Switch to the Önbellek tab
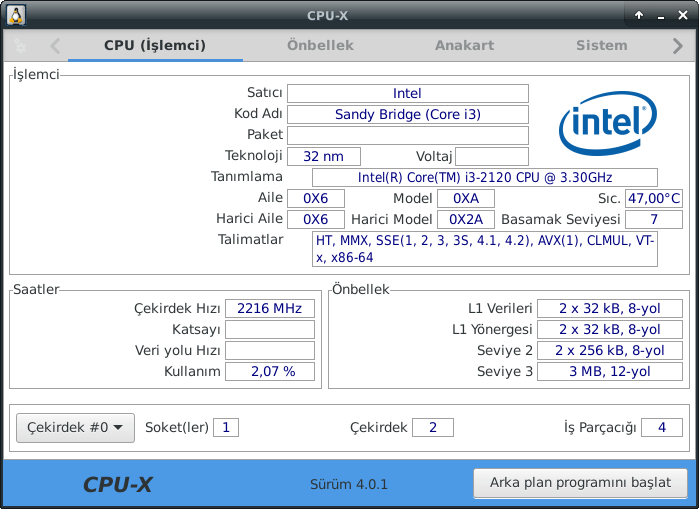The image size is (699, 509). pyautogui.click(x=320, y=45)
